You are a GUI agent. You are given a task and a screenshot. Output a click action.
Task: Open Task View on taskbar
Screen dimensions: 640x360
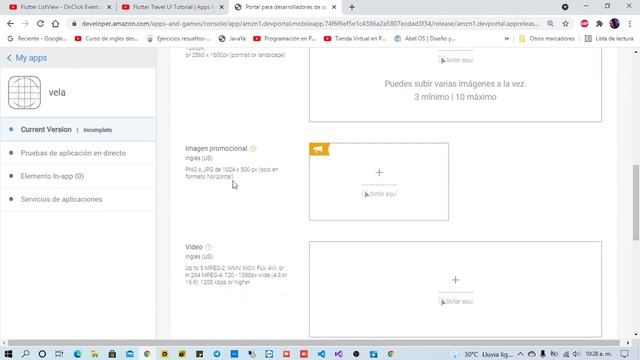point(59,354)
